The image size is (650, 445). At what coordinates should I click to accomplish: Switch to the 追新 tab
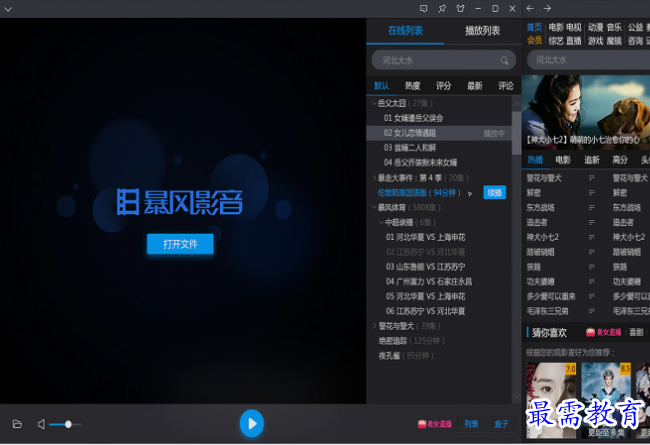point(592,160)
